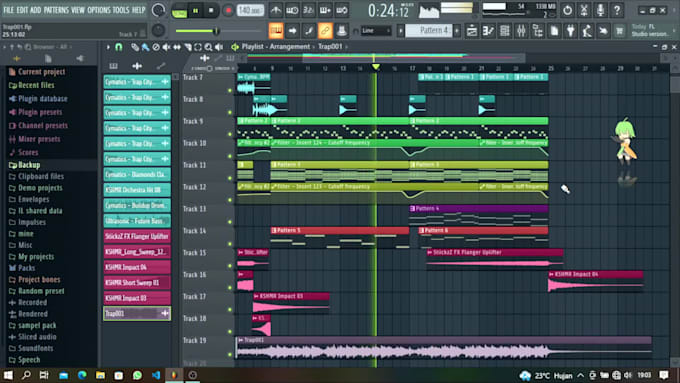Open the Mixer view icon
Image resolution: width=680 pixels, height=383 pixels.
(521, 31)
